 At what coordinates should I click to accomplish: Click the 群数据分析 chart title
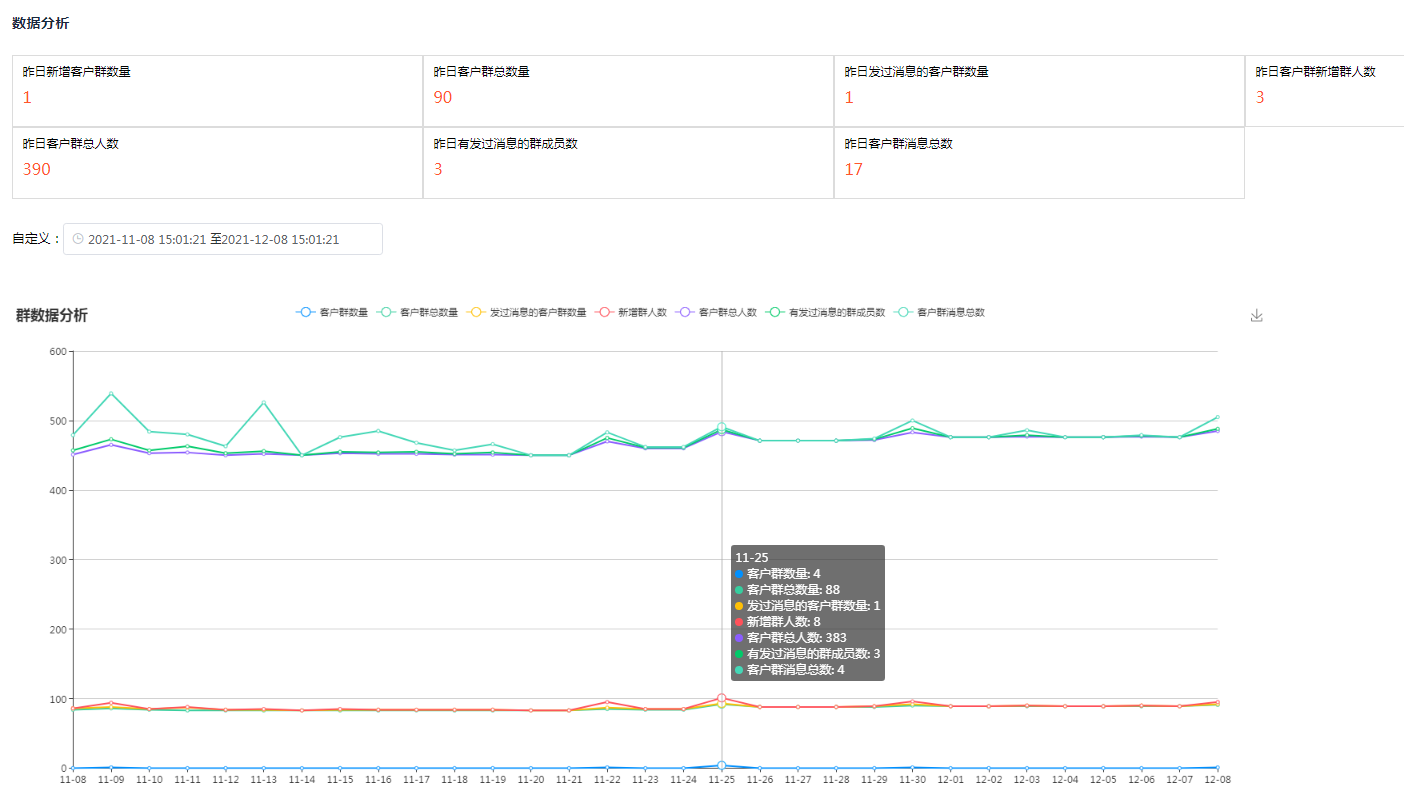[x=52, y=315]
